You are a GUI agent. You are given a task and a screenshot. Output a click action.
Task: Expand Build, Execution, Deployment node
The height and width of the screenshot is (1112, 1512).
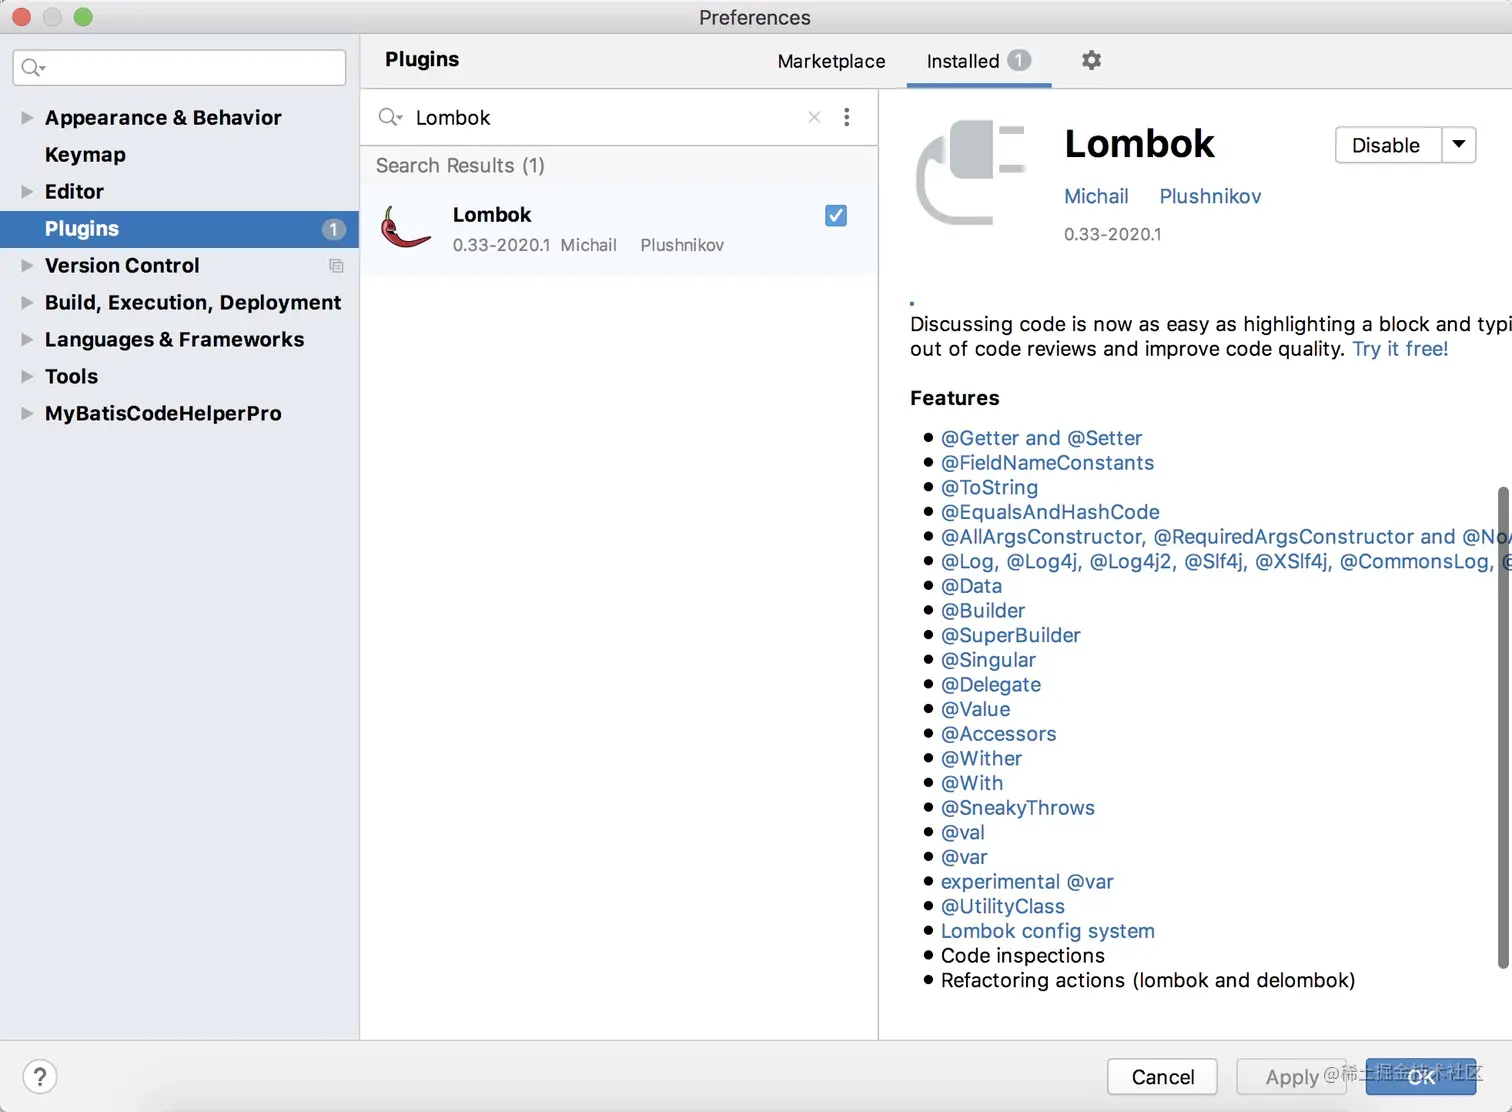[27, 303]
